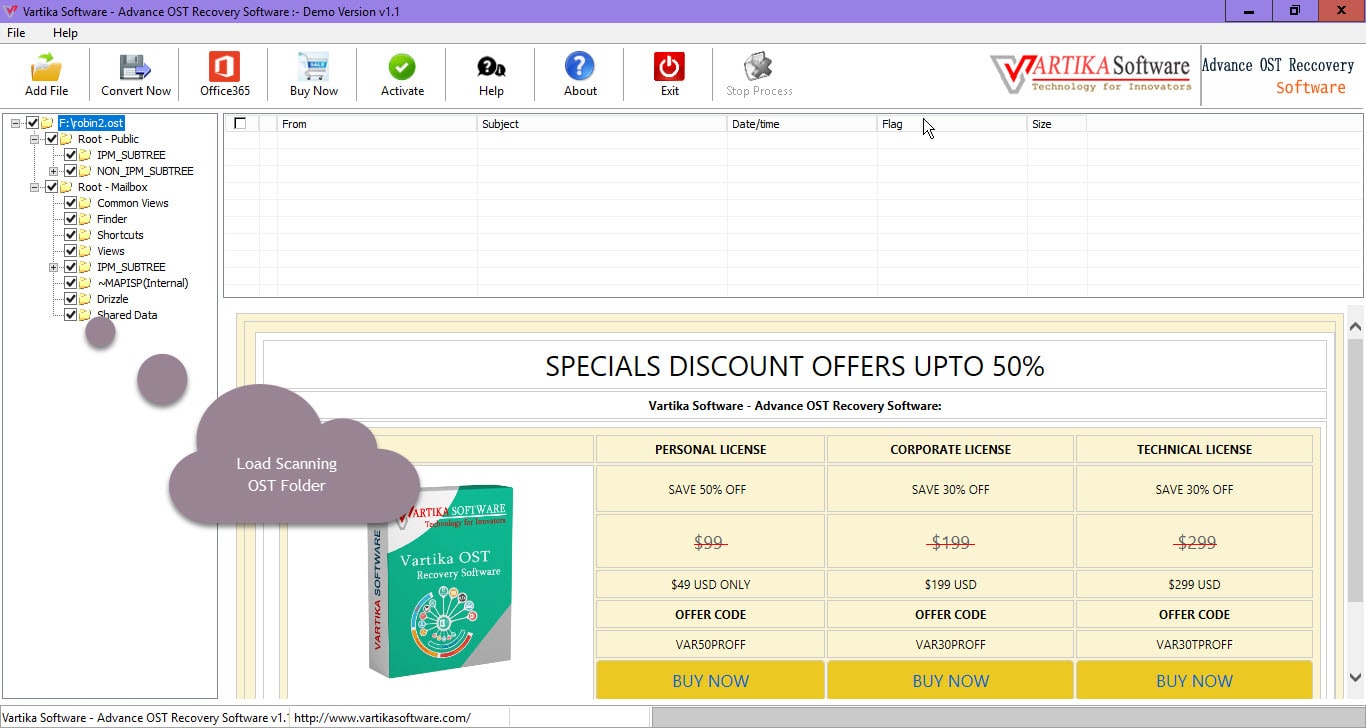
Task: Select the ~MAPISP(Internal) folder
Action: coord(142,283)
